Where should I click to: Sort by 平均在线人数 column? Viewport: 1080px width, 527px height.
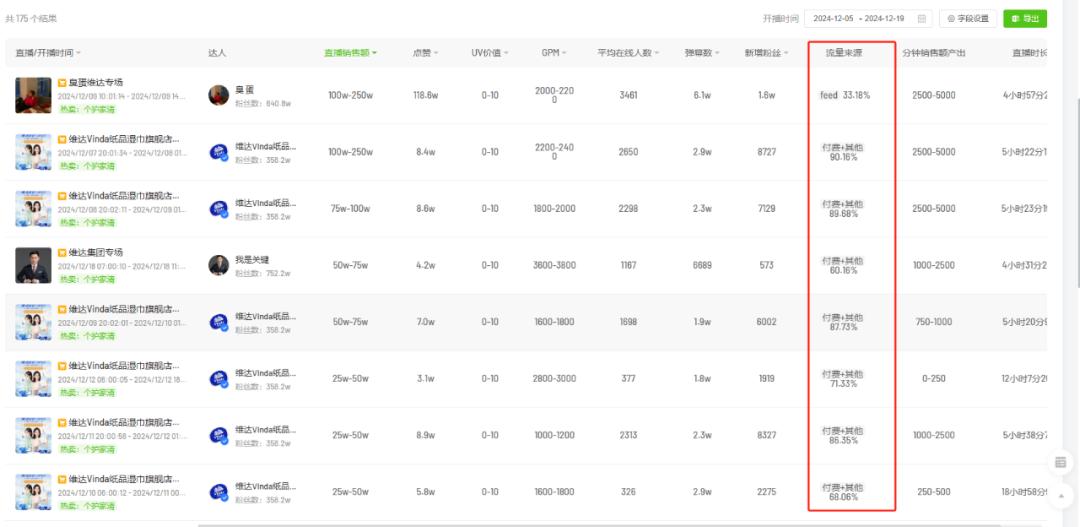628,53
